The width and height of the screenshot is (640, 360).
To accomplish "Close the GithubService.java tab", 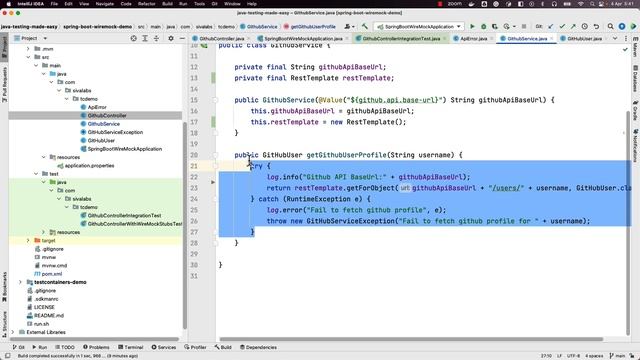I will pos(551,38).
